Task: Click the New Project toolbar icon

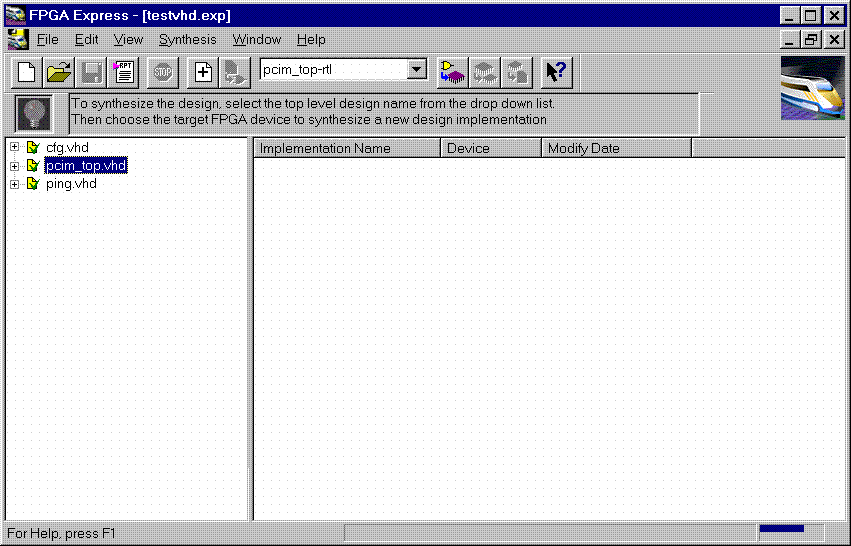Action: pos(27,72)
